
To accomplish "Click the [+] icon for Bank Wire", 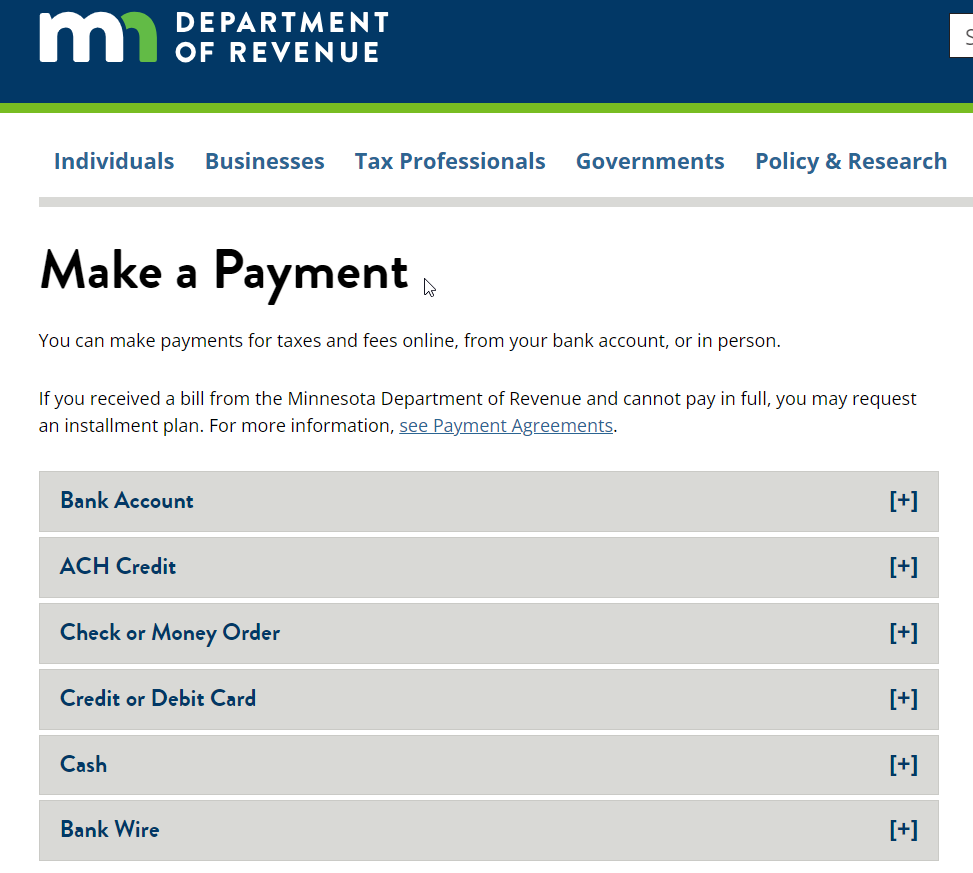I will coord(903,830).
